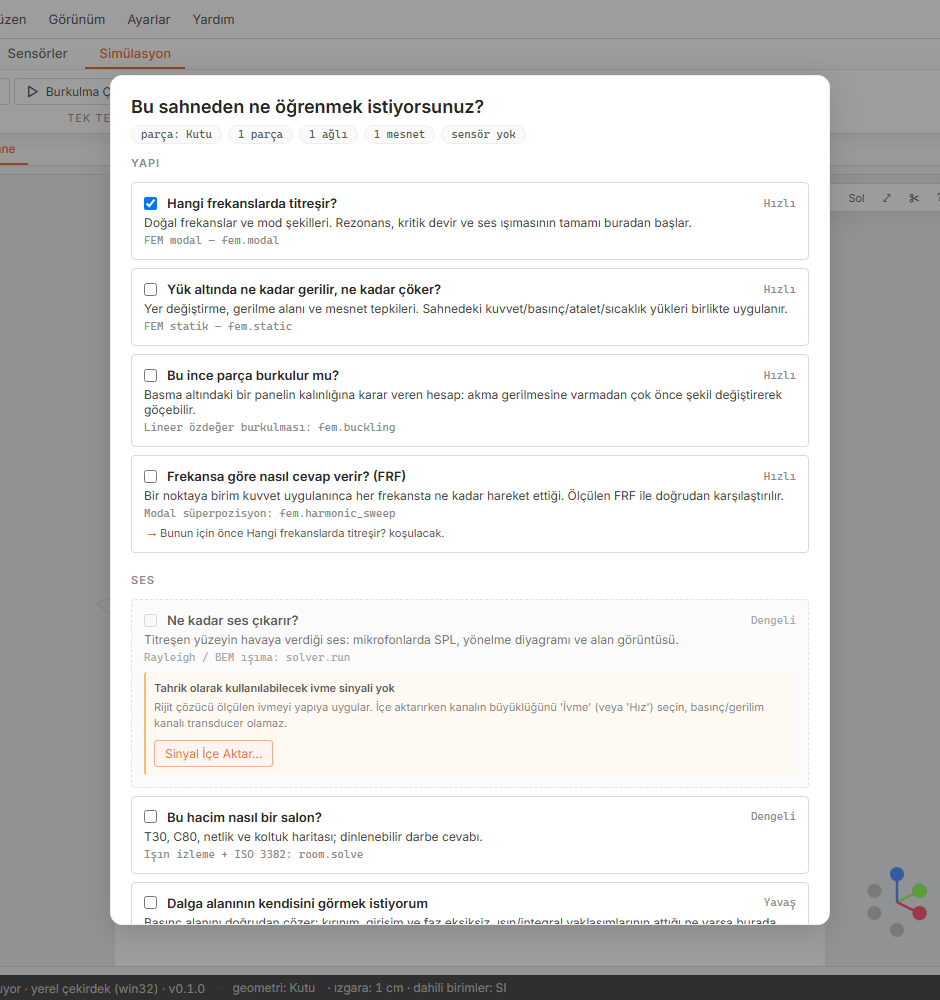The height and width of the screenshot is (1000, 940).
Task: Click the dialog title "Bu sahneden ne öğrenmek istiyorsunuz?"
Action: click(x=307, y=107)
